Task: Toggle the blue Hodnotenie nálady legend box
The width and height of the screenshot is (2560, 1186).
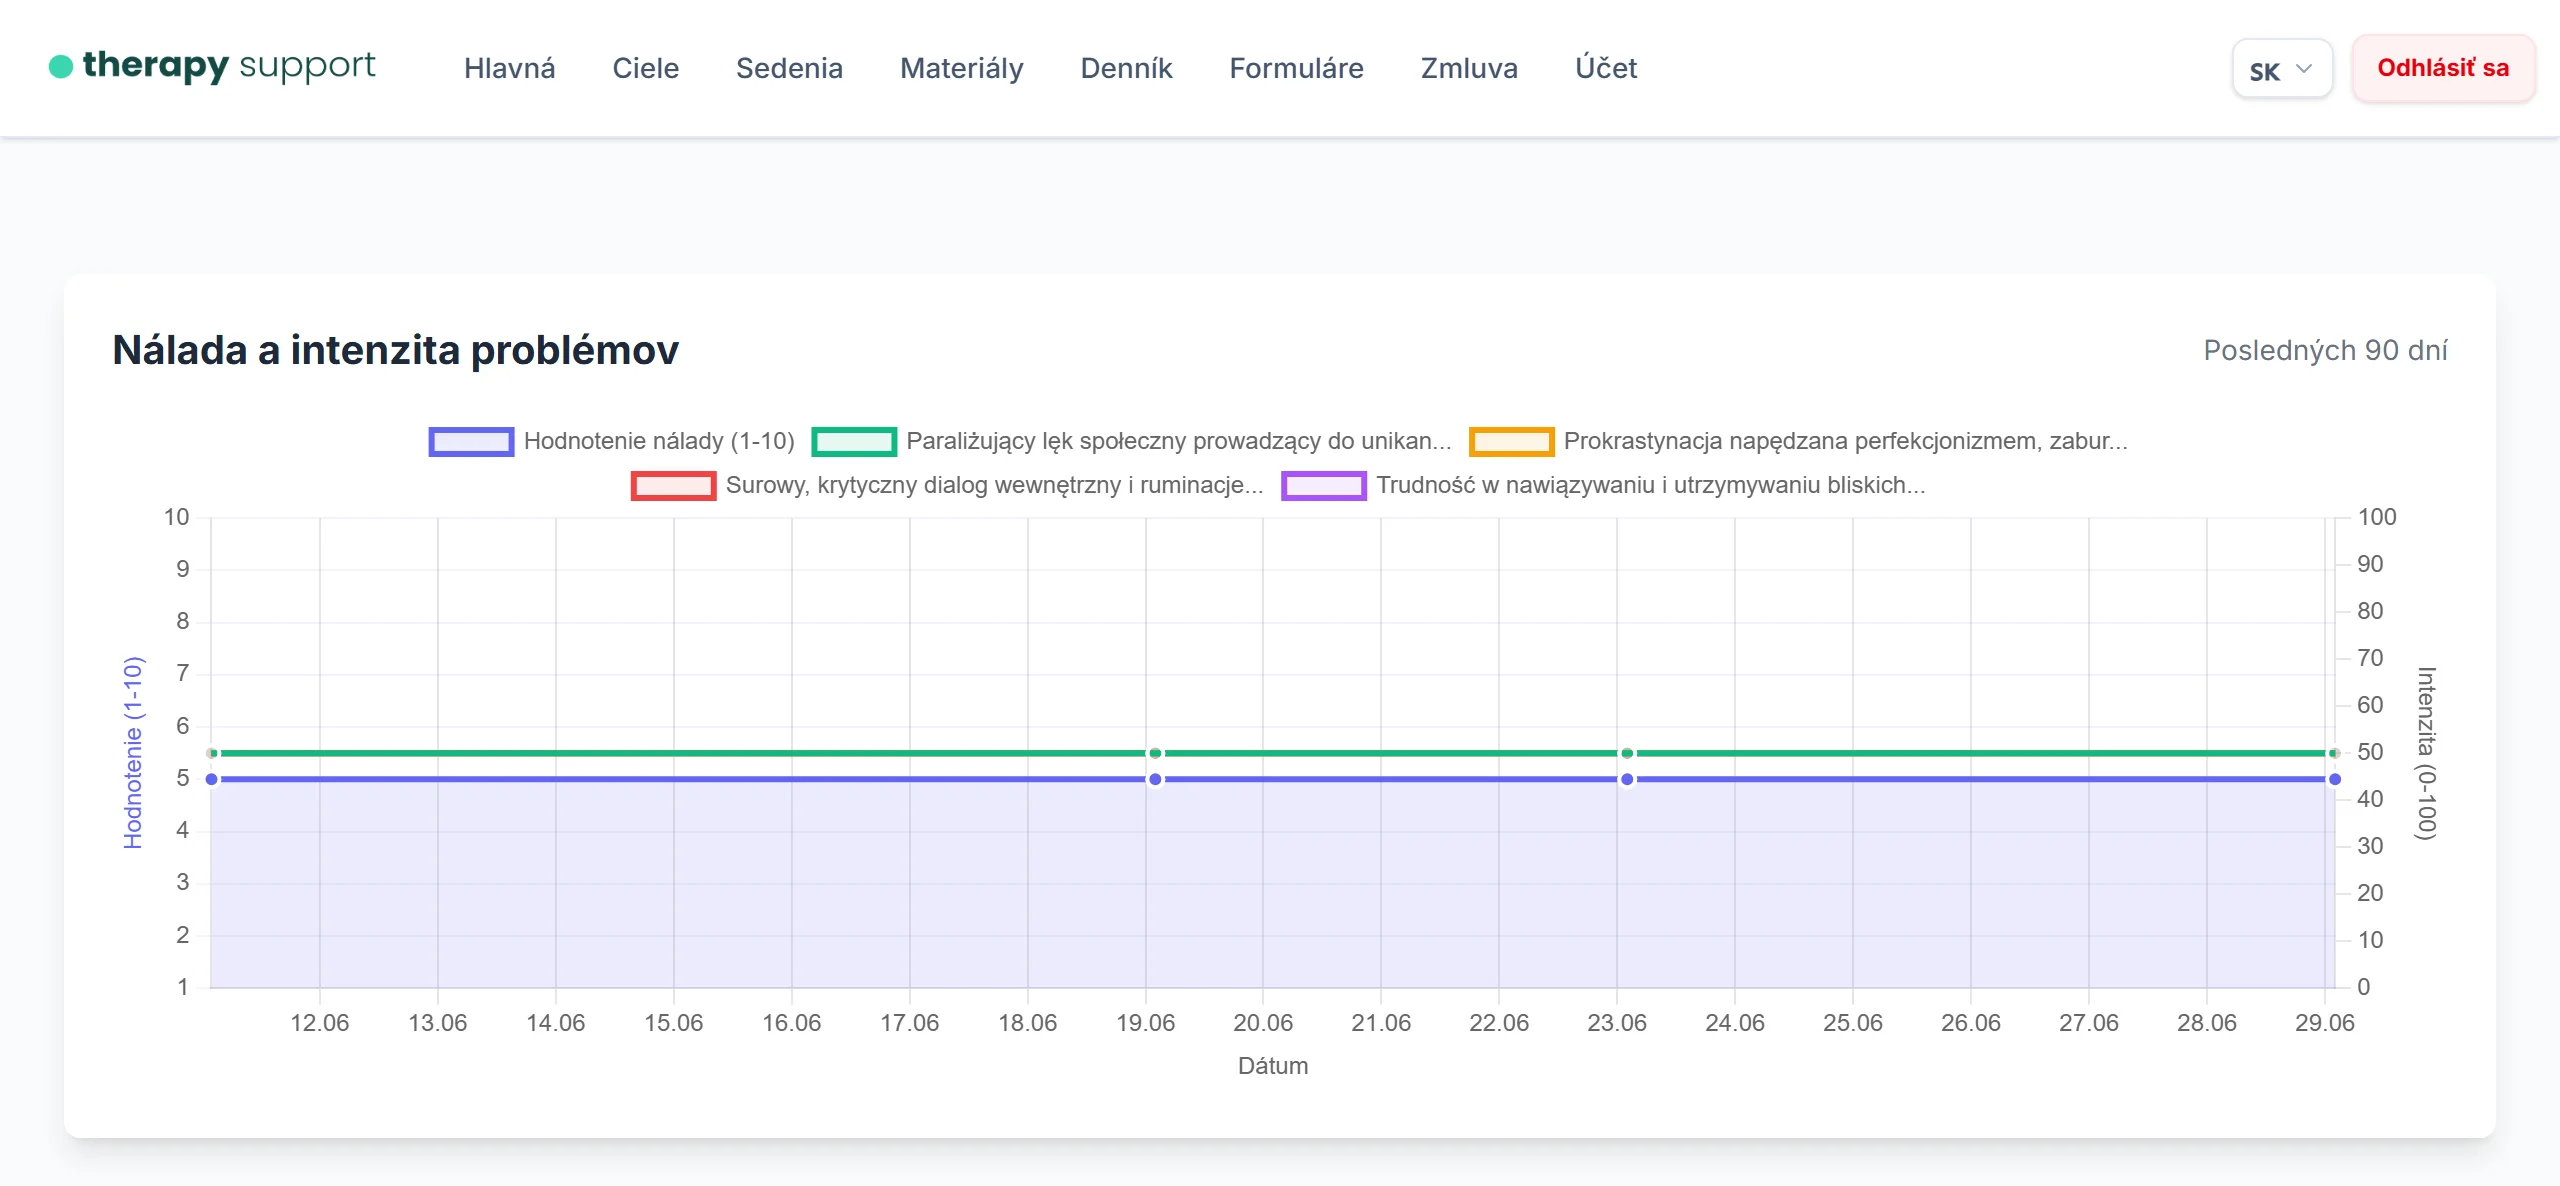Action: pyautogui.click(x=471, y=441)
